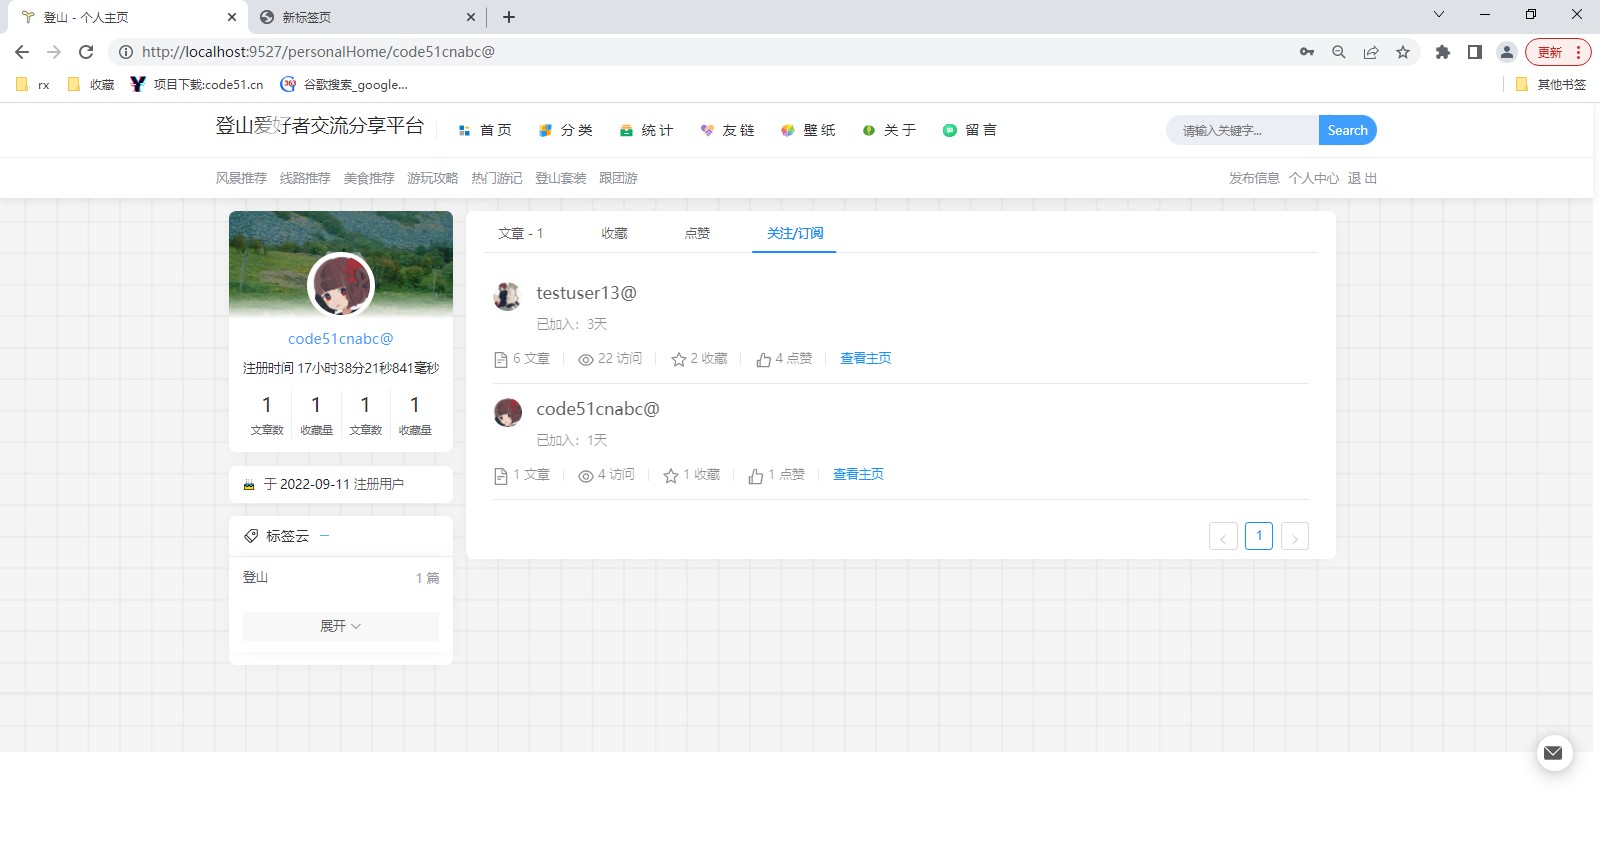Open a new browser tab with plus icon
This screenshot has height=852, width=1600.
pos(509,17)
